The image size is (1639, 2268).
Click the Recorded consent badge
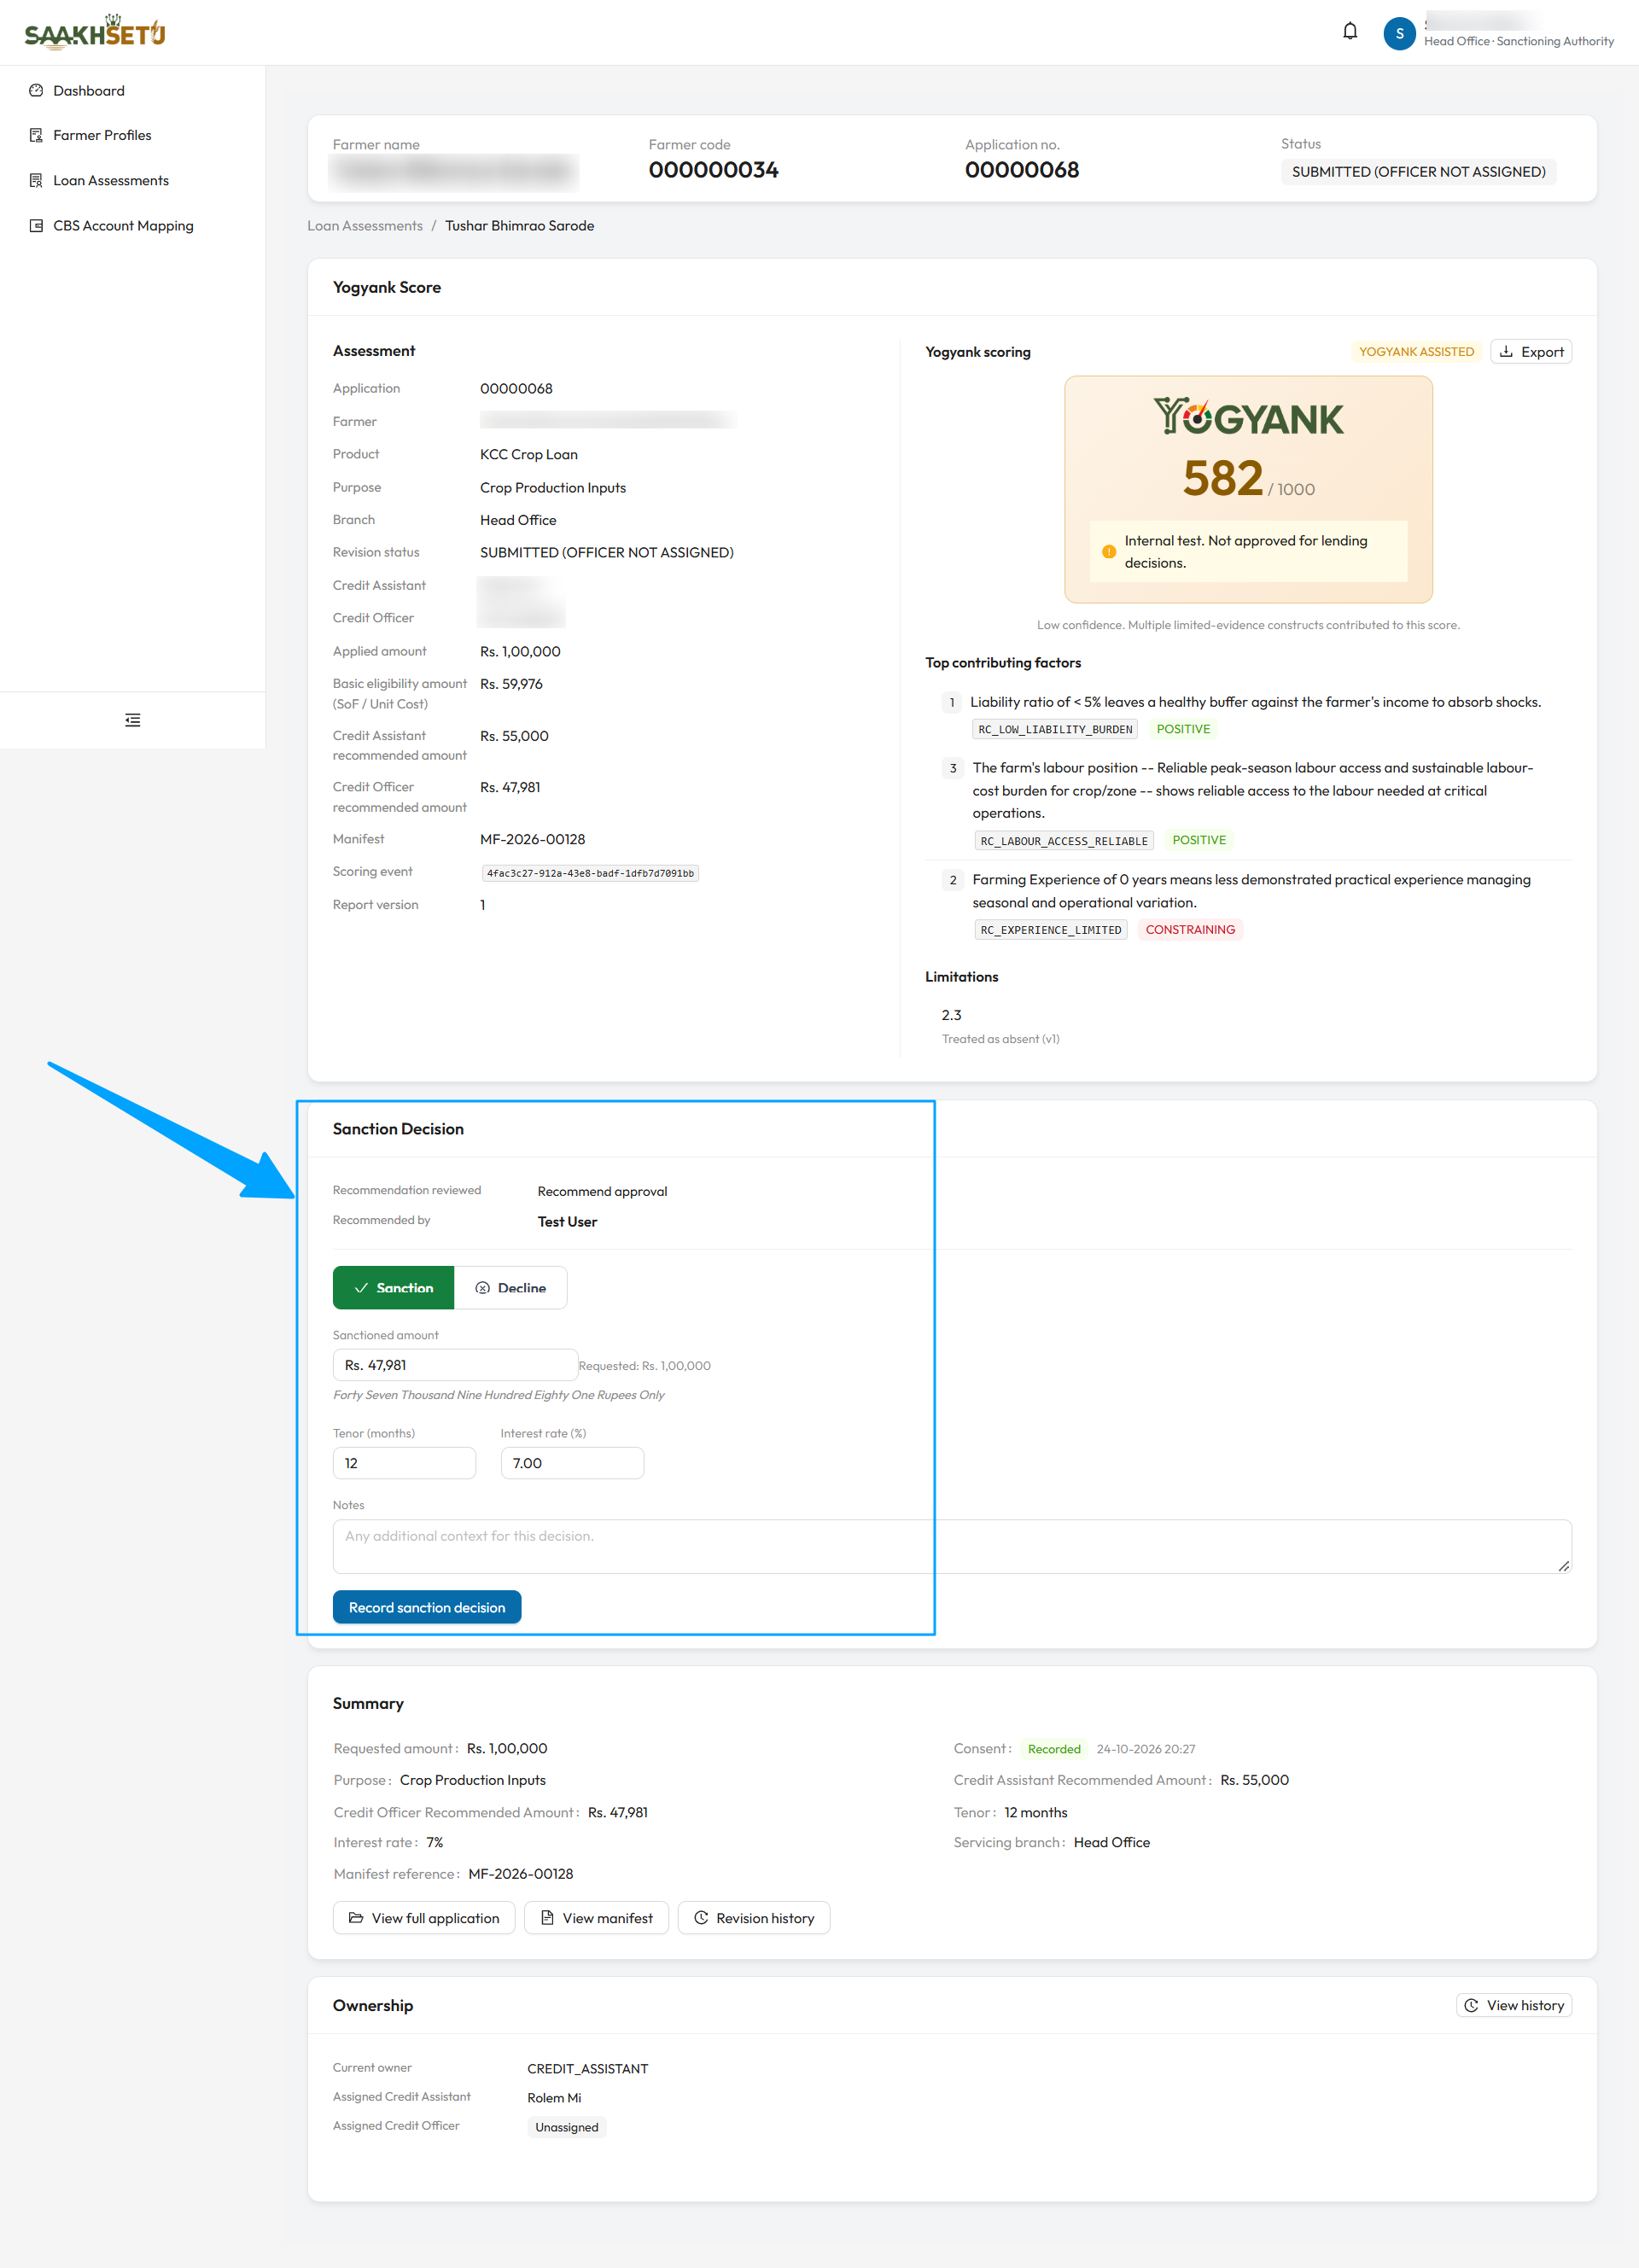(1054, 1749)
